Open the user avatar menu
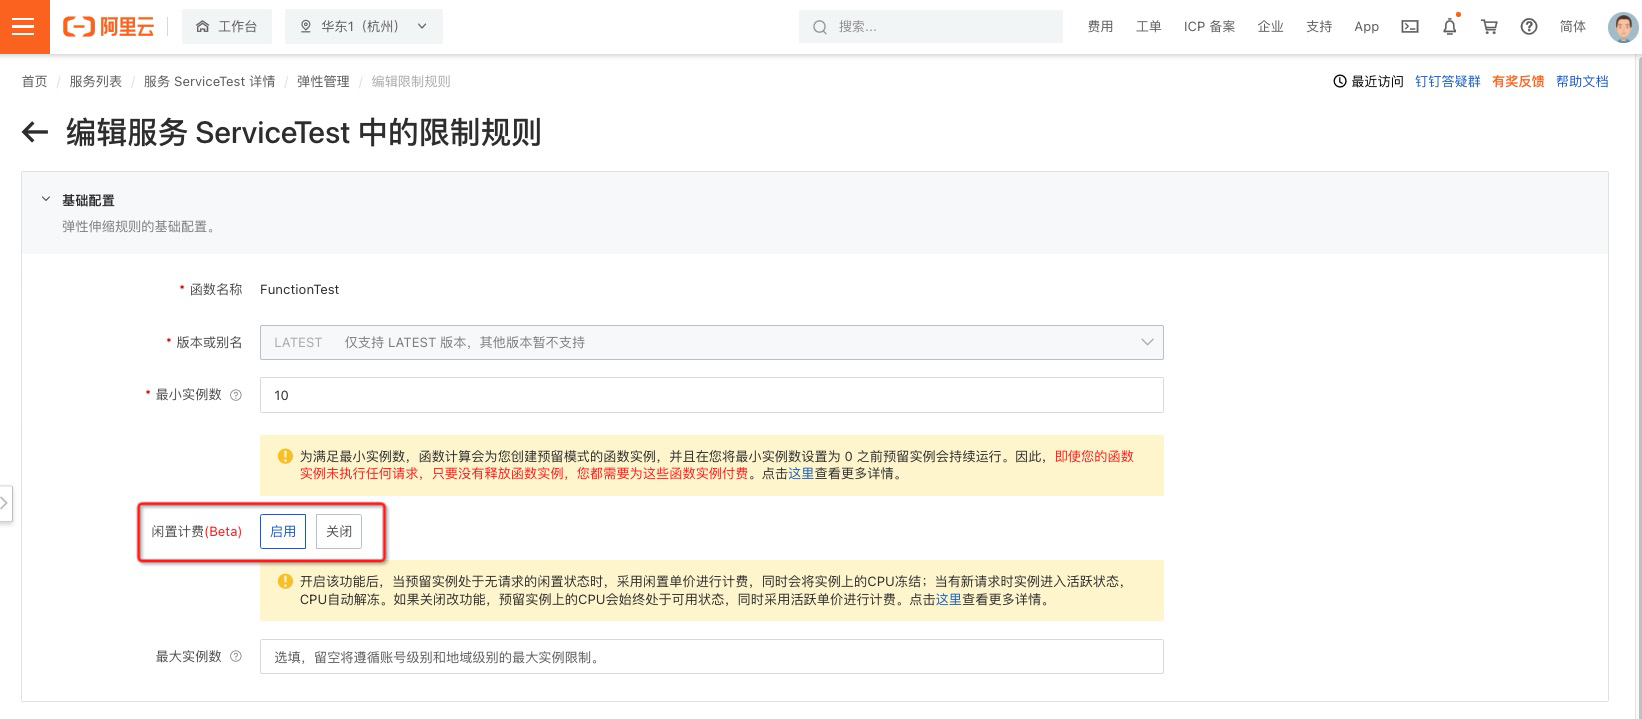1642x719 pixels. (x=1622, y=27)
